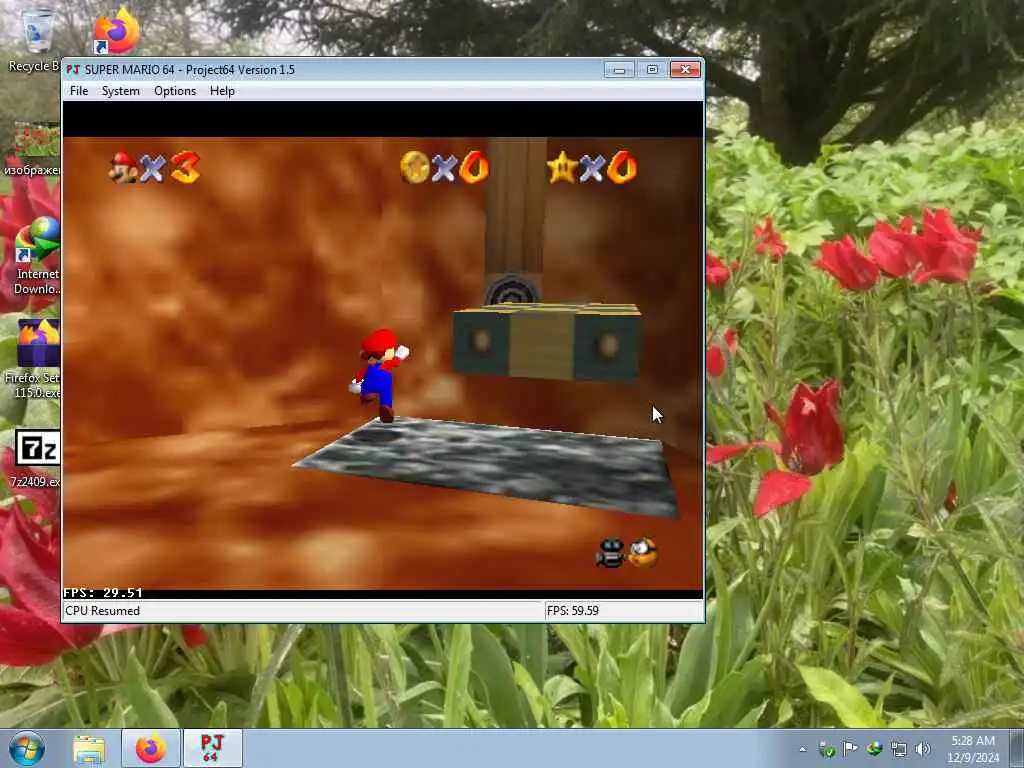The image size is (1024, 768).
Task: Click the Mario head lives icon in the HUD
Action: 123,167
